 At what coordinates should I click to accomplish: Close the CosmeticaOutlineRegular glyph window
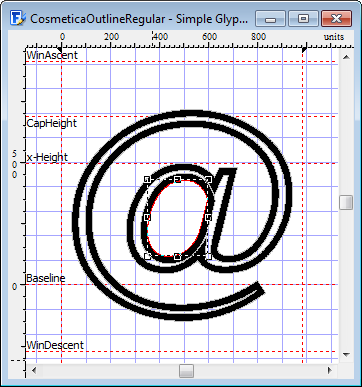pyautogui.click(x=336, y=19)
